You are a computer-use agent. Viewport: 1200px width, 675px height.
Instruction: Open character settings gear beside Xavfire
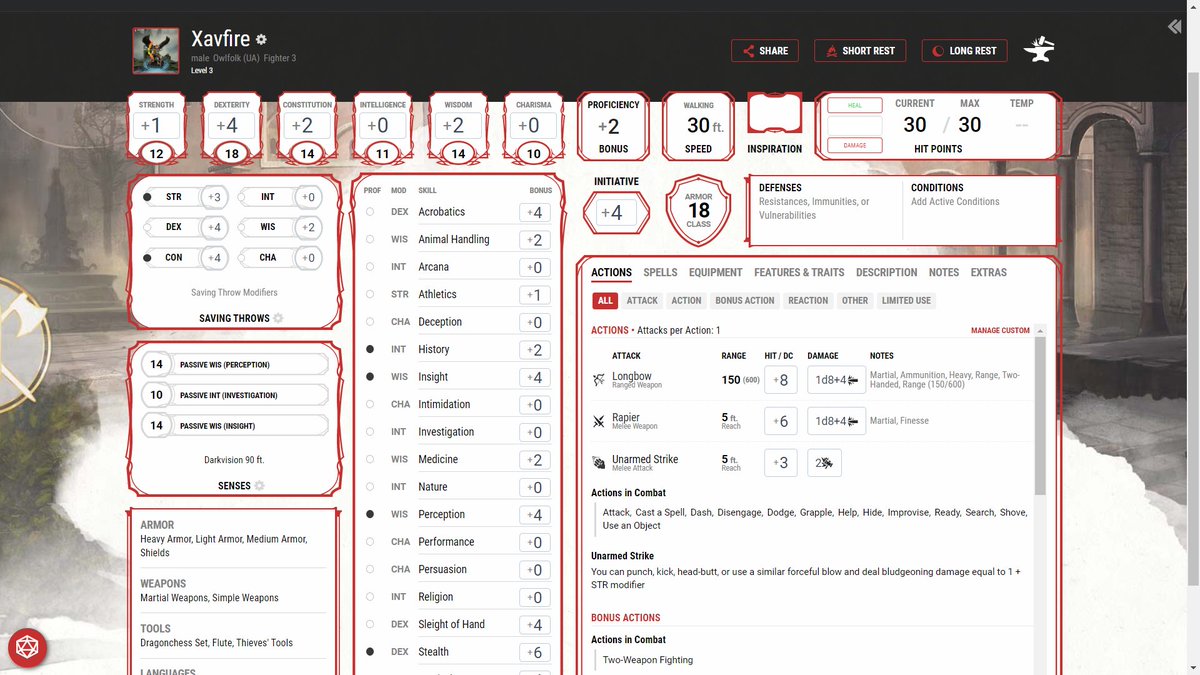[x=261, y=40]
